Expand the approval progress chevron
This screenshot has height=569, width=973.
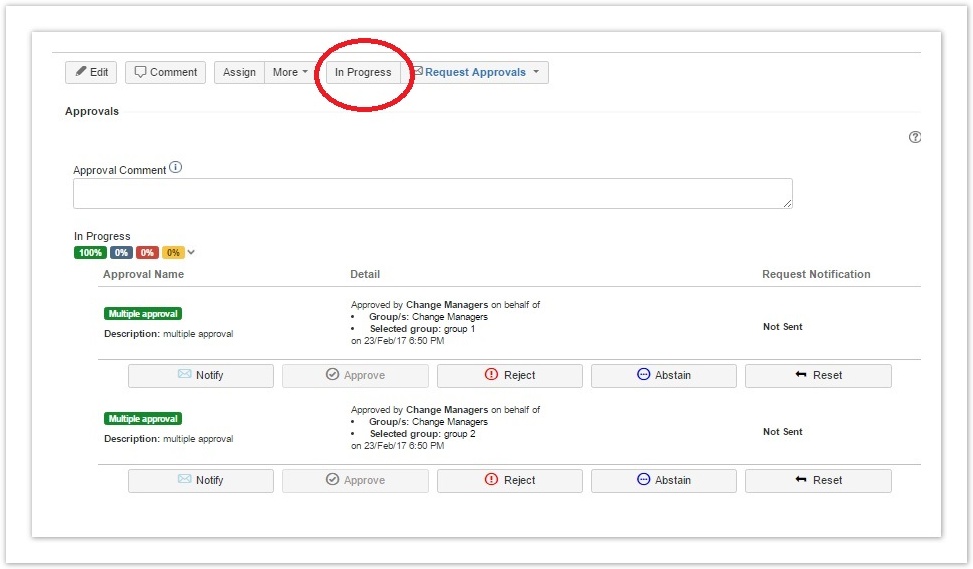click(191, 252)
